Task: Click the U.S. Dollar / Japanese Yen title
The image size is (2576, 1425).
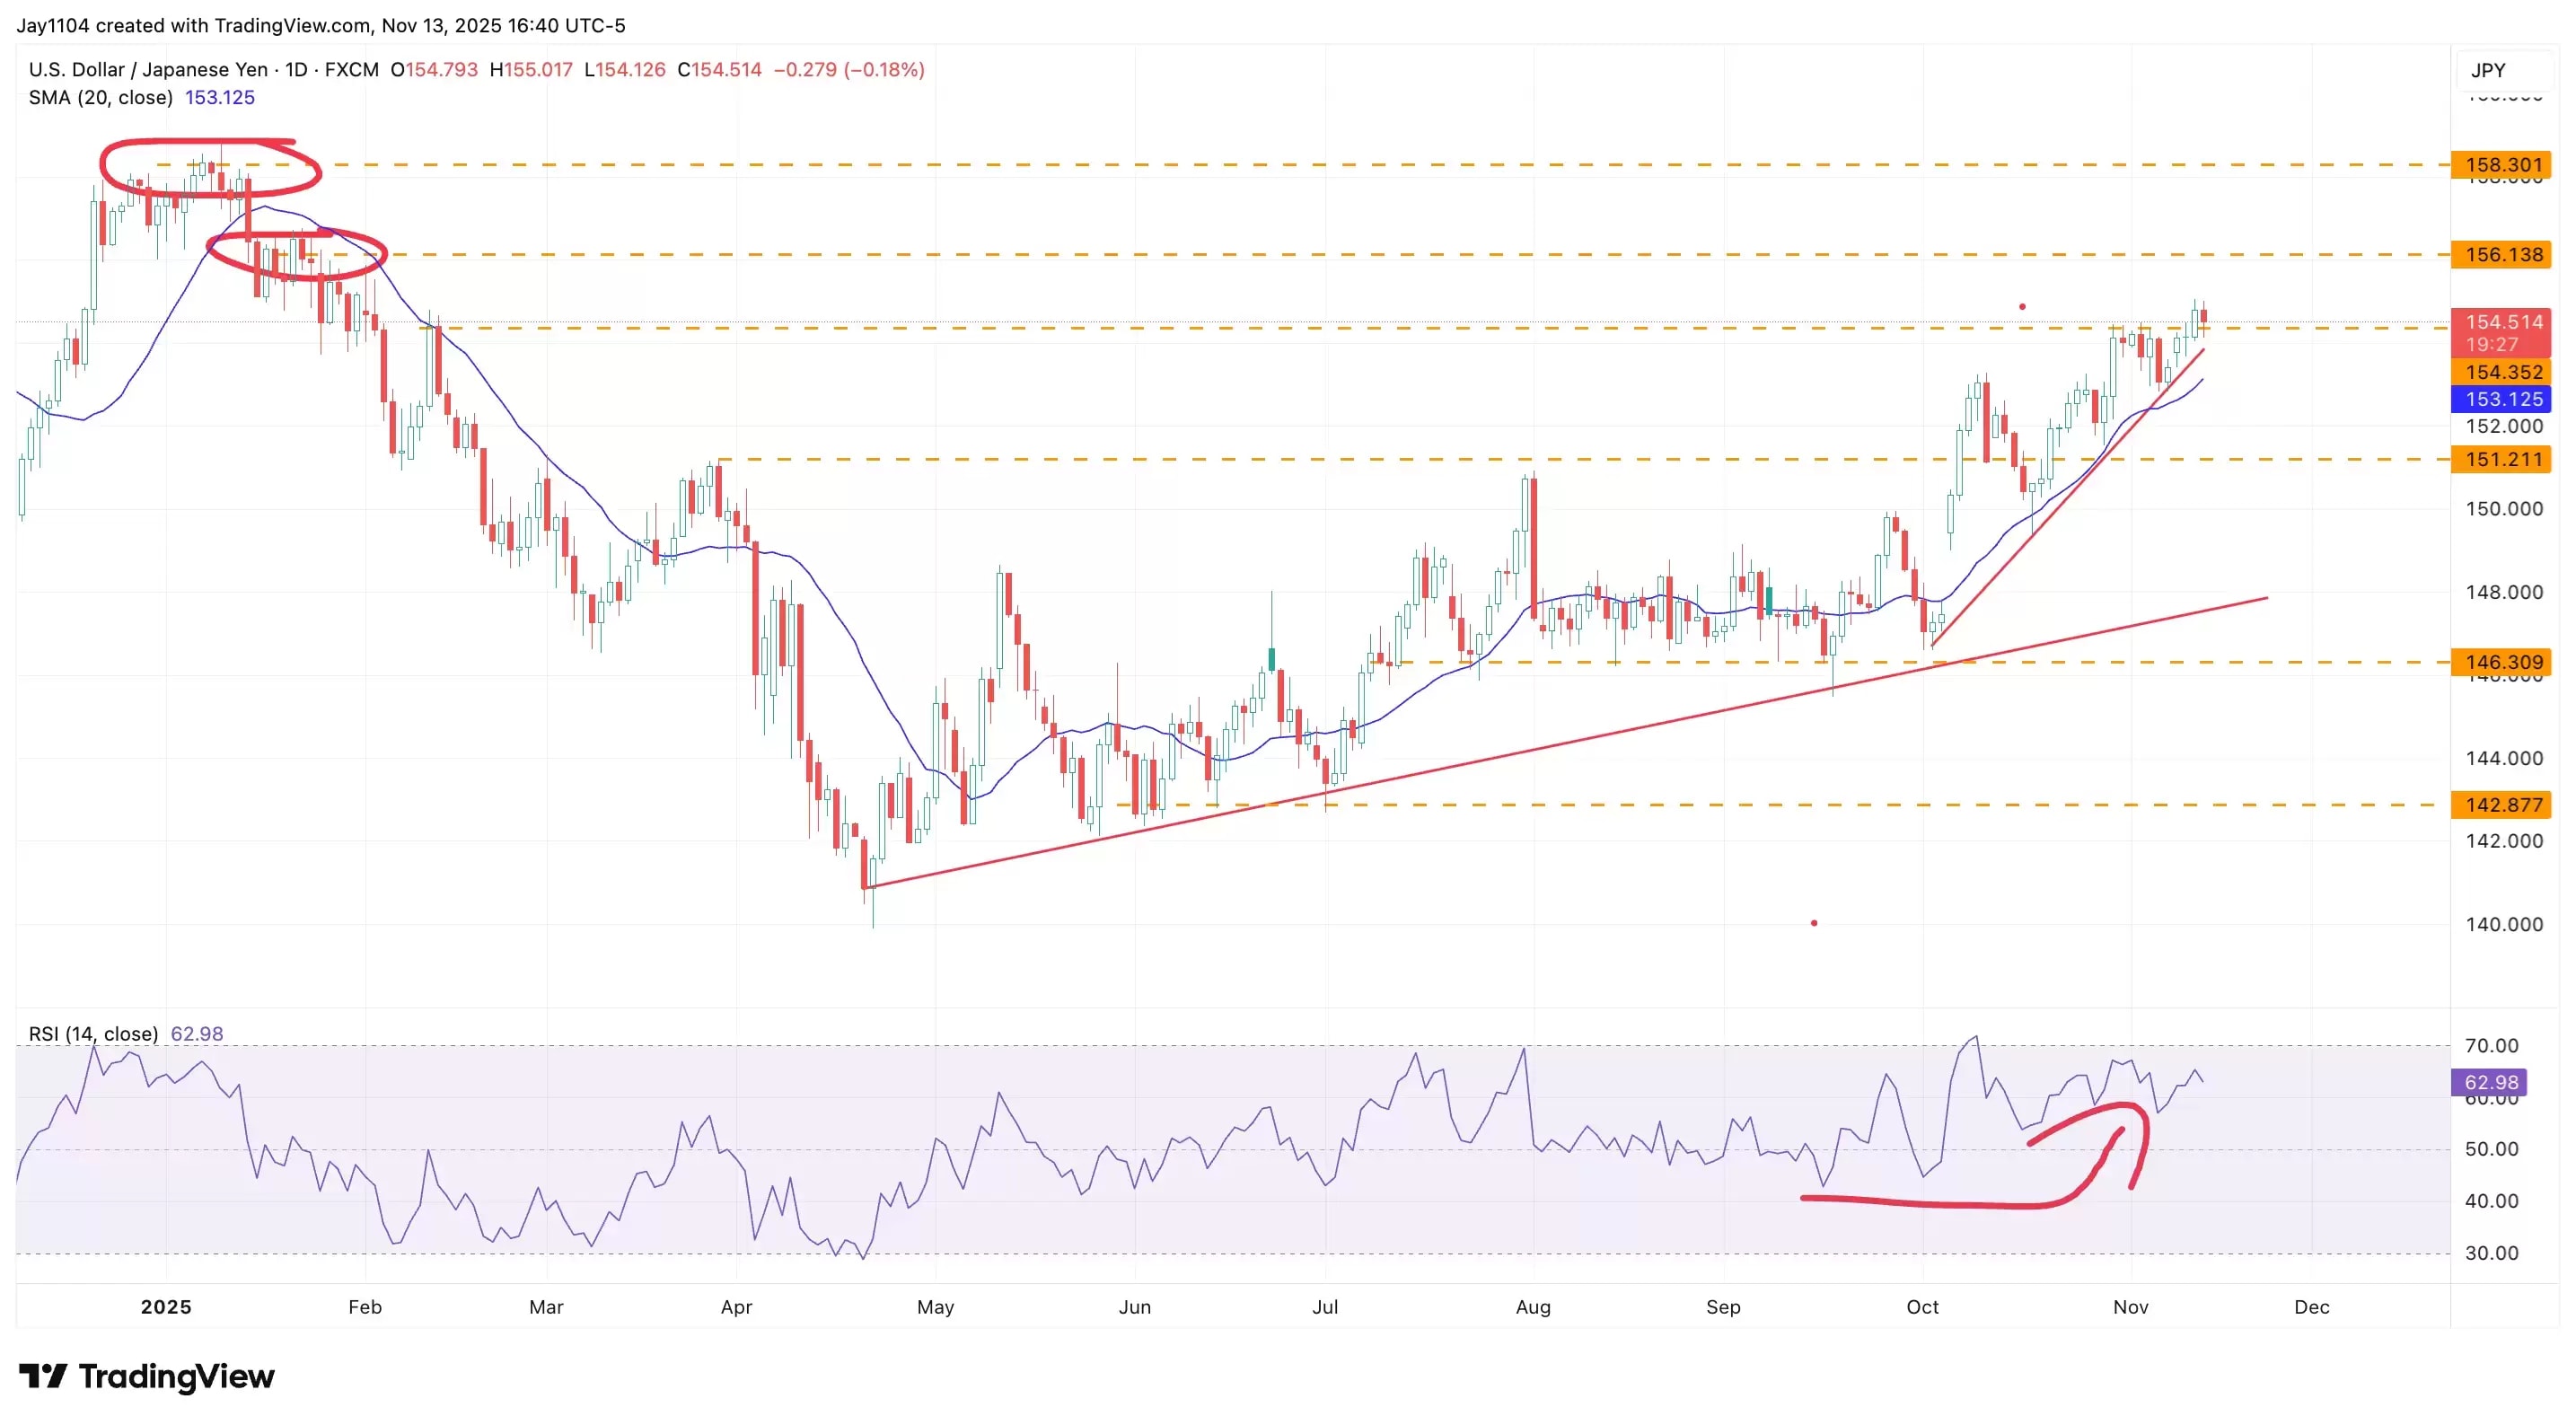Action: [148, 70]
